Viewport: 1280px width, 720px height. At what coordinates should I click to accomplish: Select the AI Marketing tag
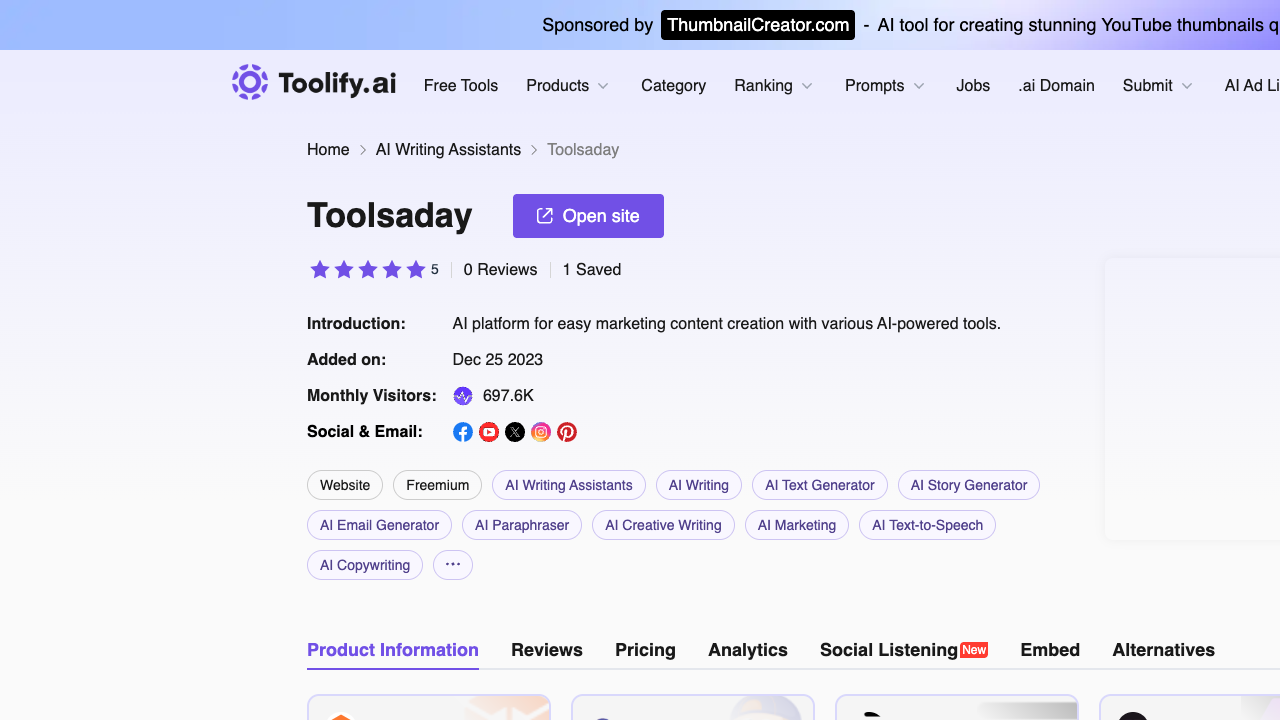797,525
